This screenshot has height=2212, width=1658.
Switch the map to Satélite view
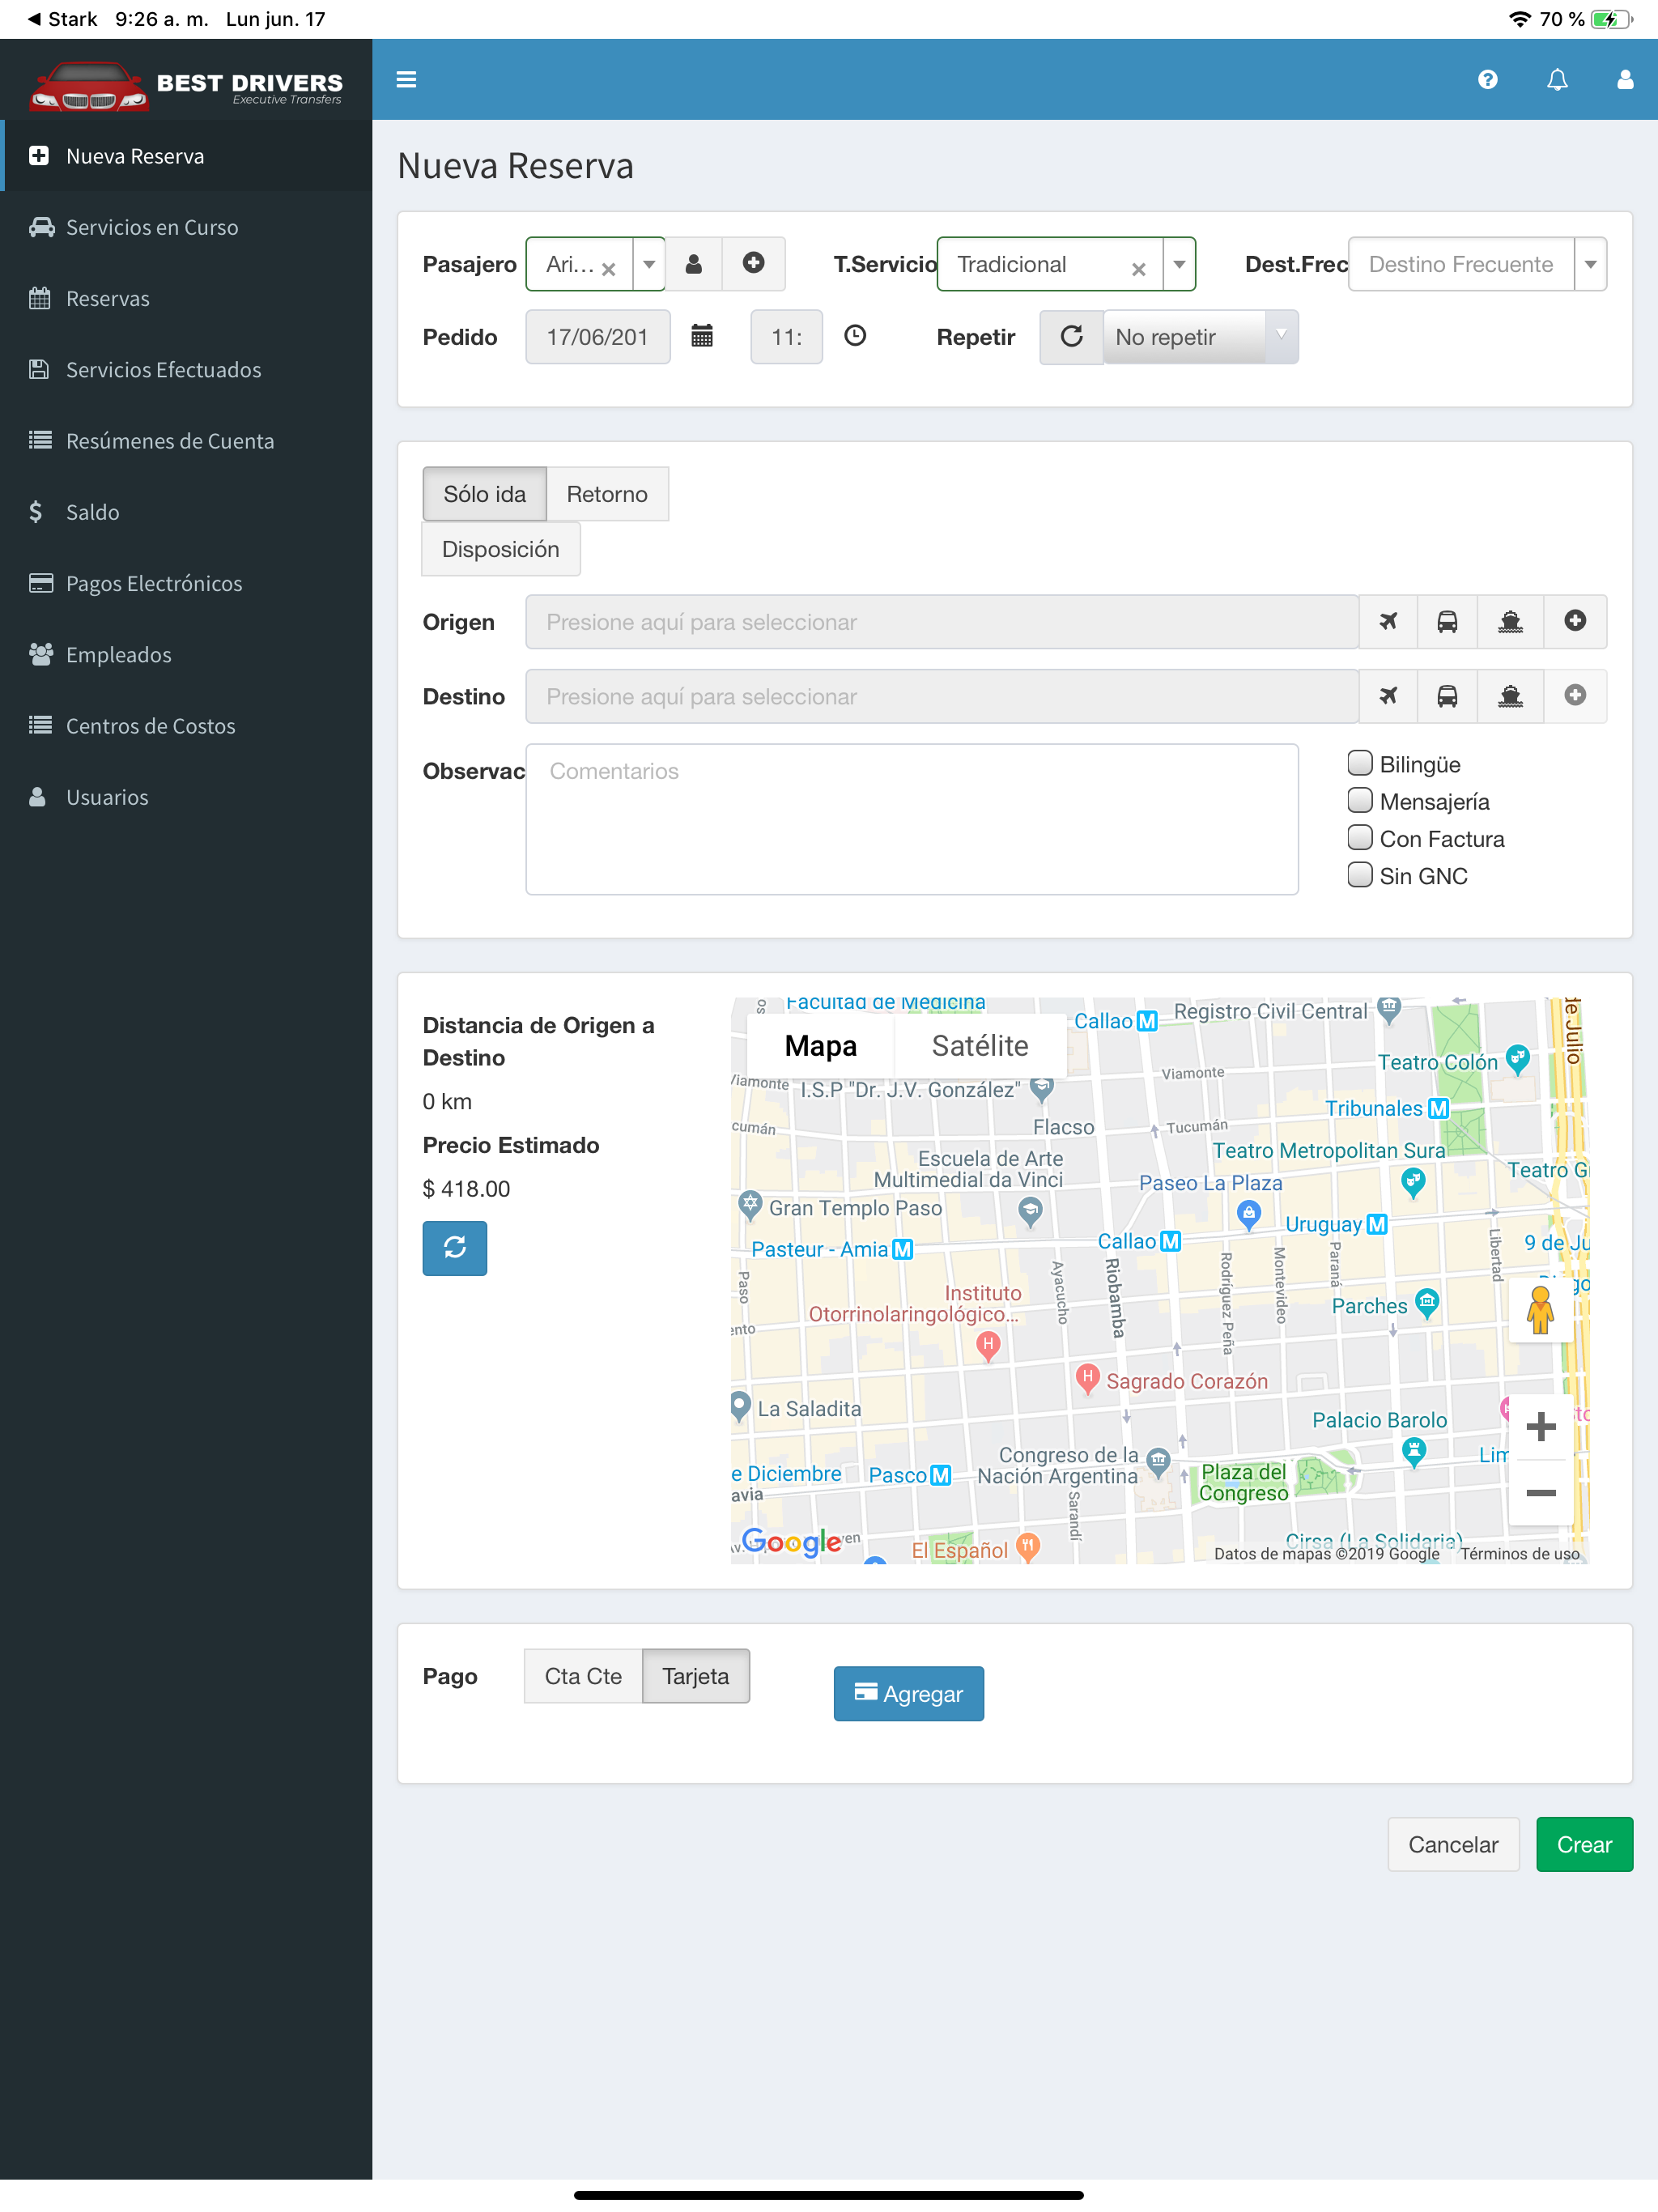click(980, 1045)
